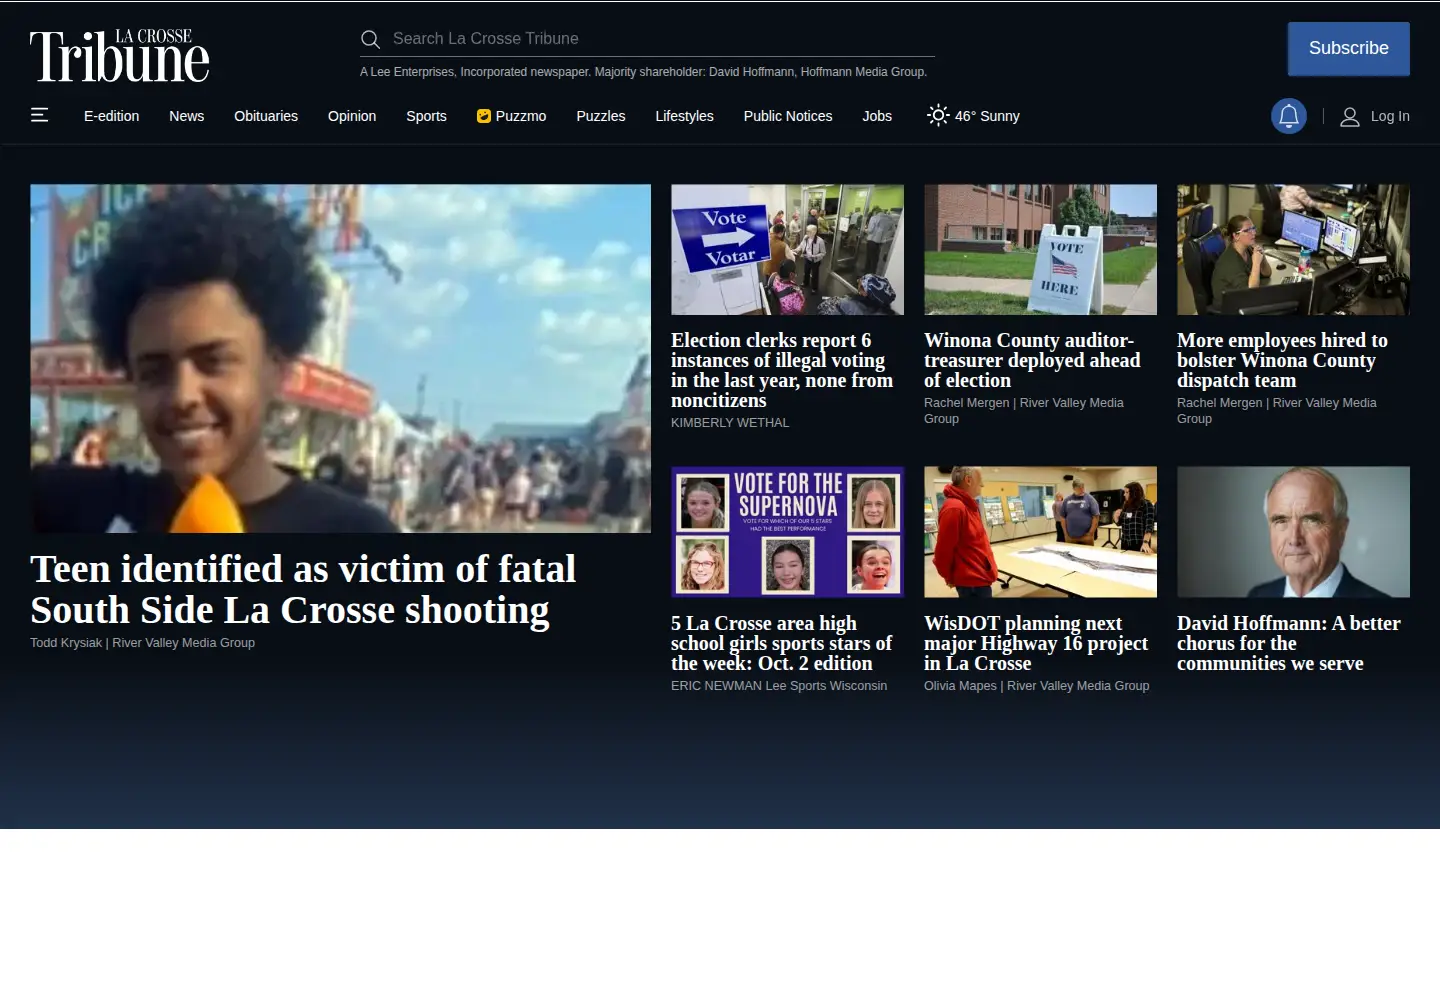Open the hamburger menu icon
The width and height of the screenshot is (1440, 1000).
[40, 115]
